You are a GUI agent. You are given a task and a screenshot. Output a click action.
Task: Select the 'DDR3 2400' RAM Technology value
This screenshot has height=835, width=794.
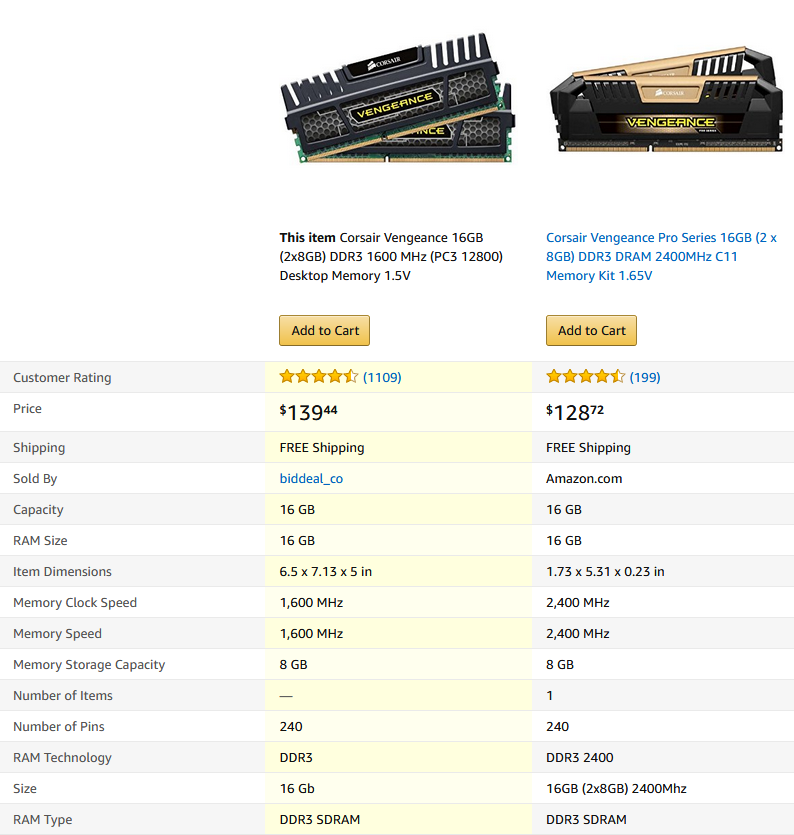click(x=580, y=757)
